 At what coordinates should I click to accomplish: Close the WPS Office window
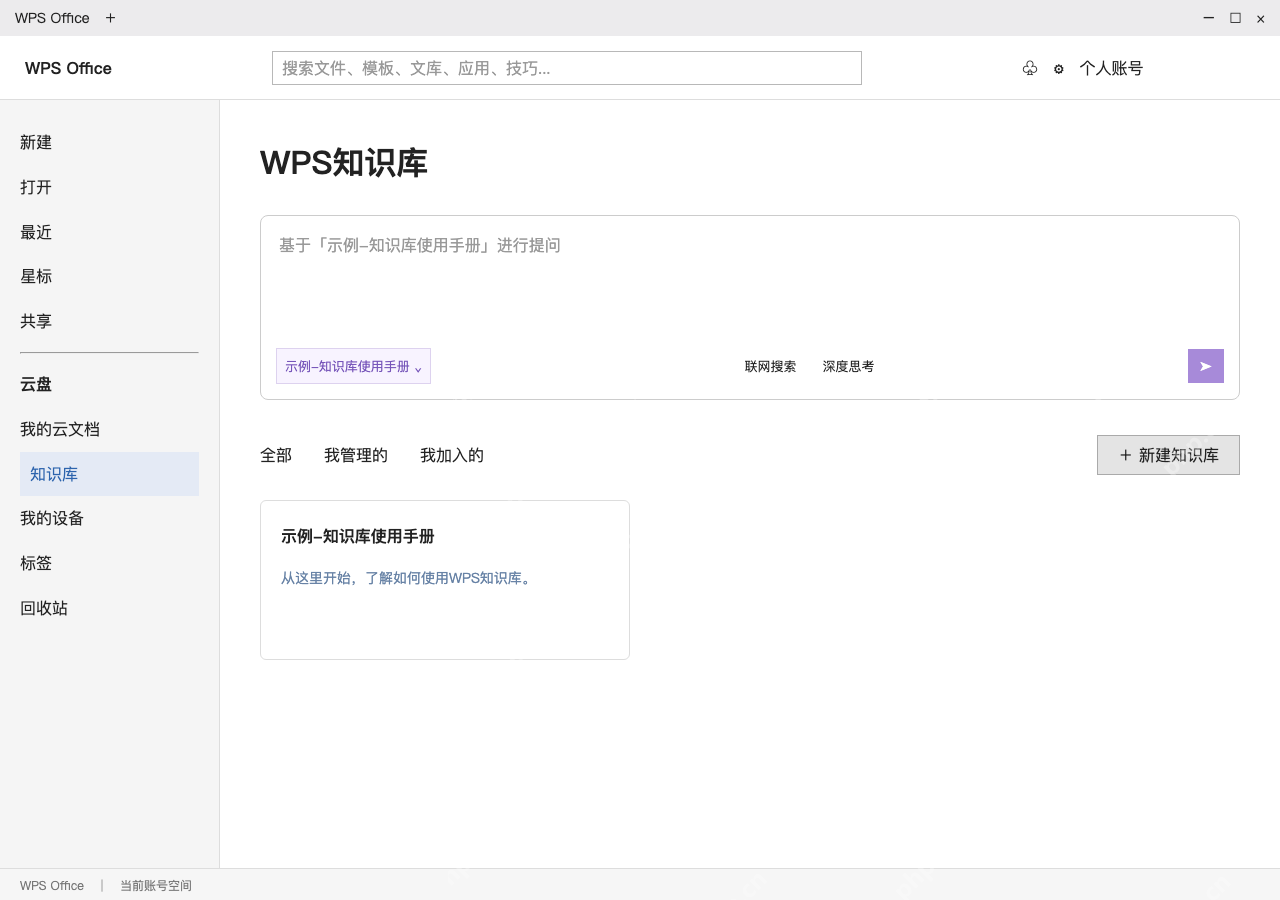(x=1261, y=18)
